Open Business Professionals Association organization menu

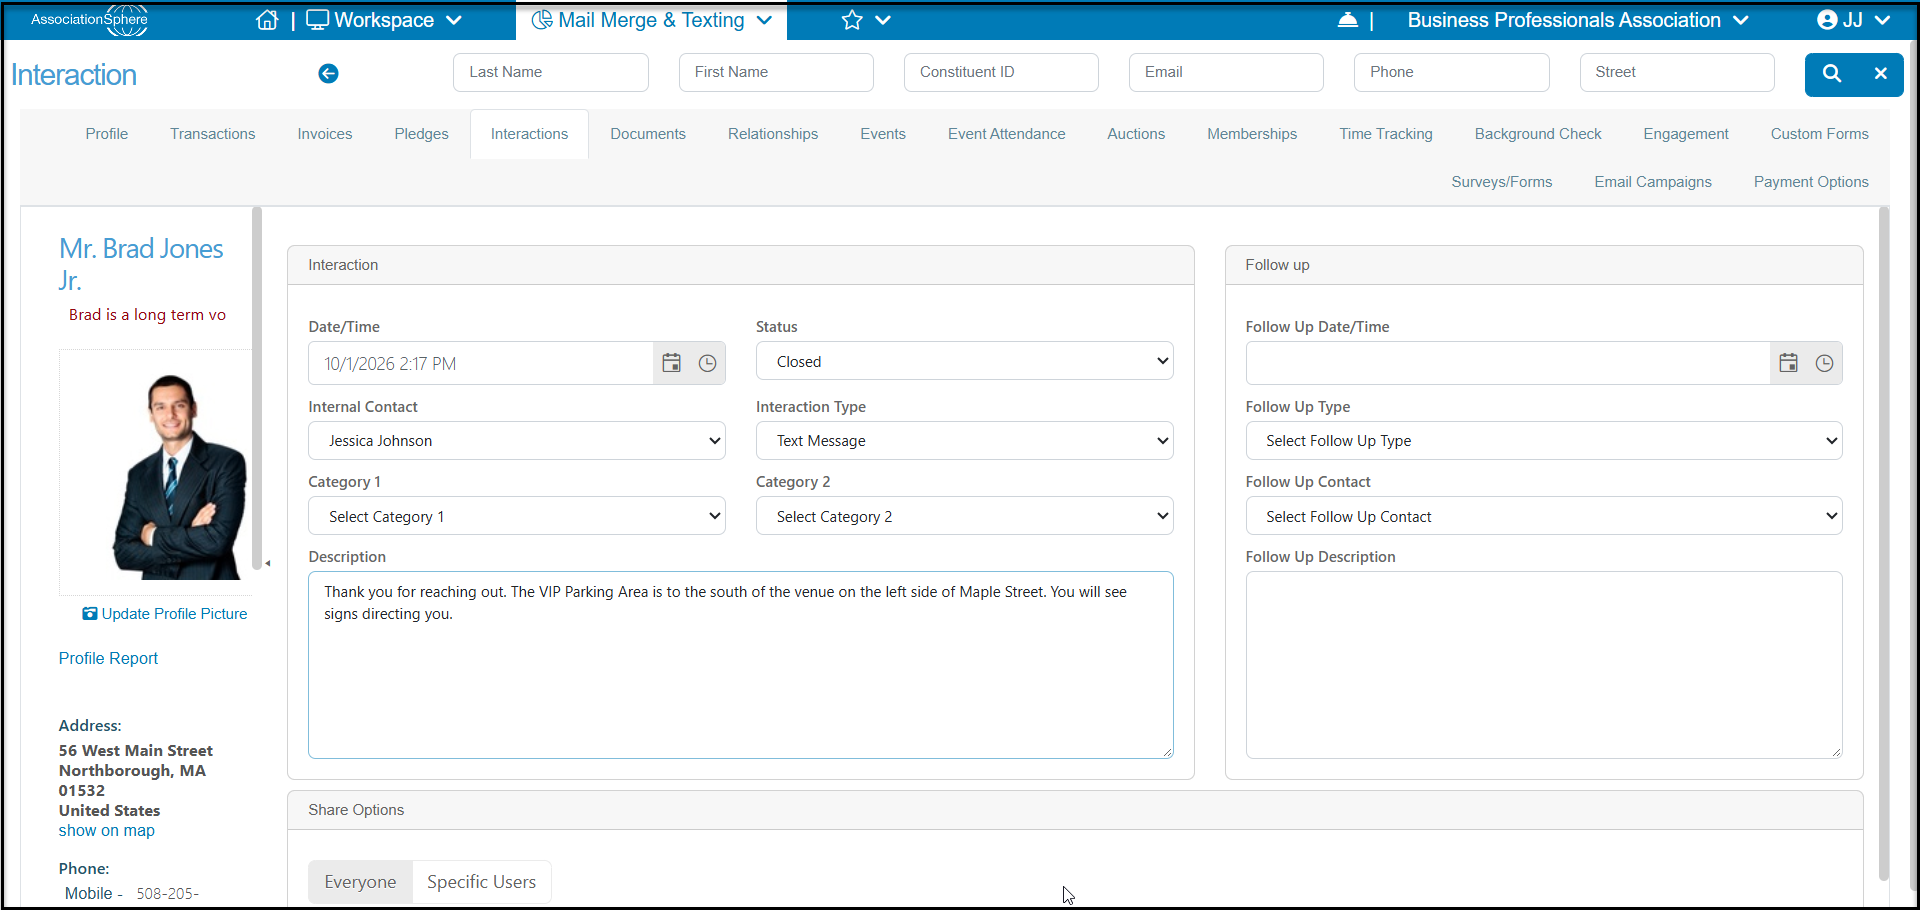point(1577,20)
